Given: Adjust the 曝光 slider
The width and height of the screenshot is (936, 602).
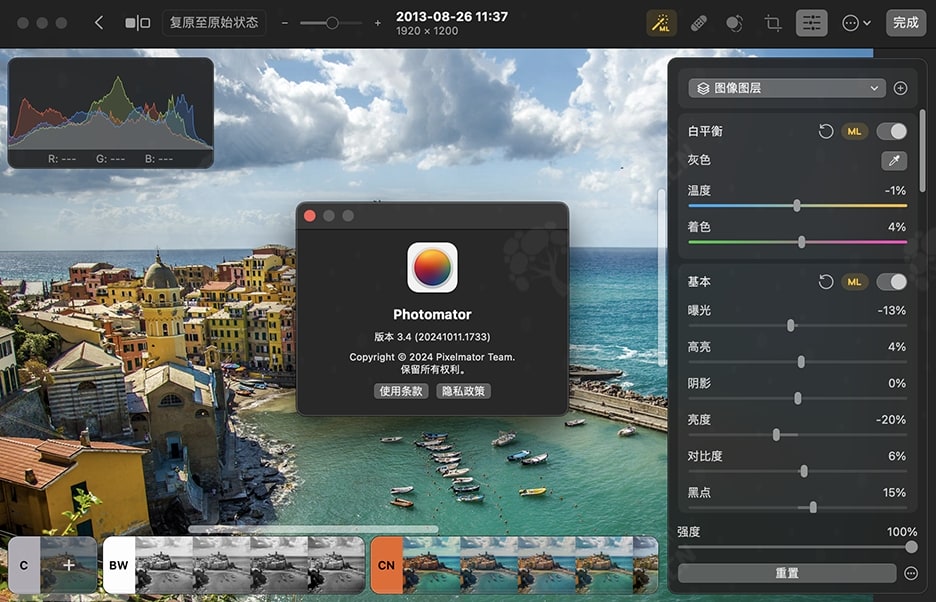Looking at the screenshot, I should (x=797, y=325).
